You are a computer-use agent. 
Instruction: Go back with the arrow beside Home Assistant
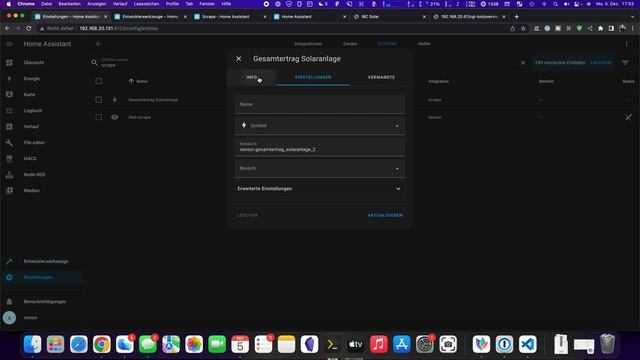[x=98, y=44]
